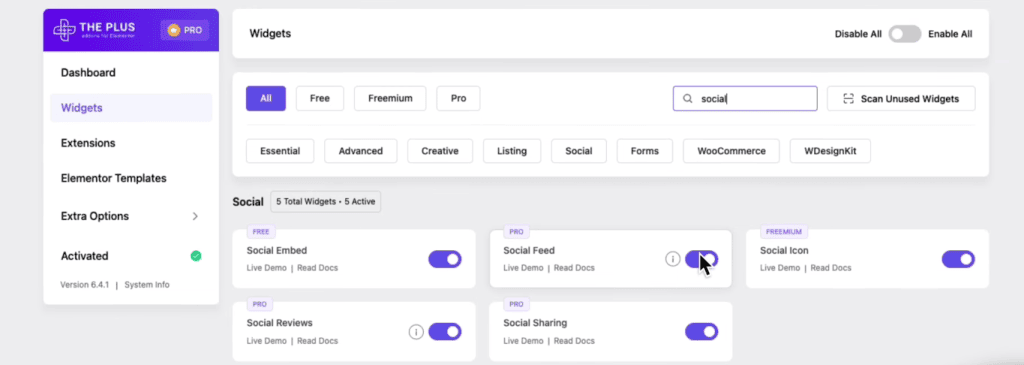Click the PRO crown badge
Screen dimensions: 1024x365
click(185, 30)
